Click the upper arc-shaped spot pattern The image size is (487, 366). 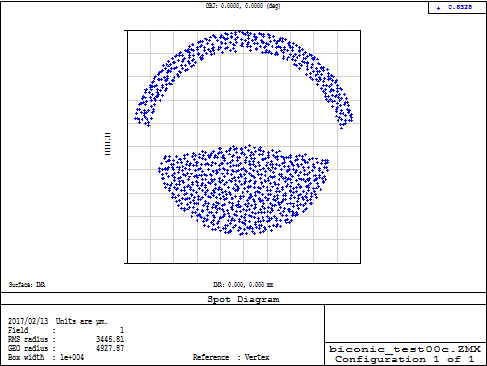click(x=244, y=42)
